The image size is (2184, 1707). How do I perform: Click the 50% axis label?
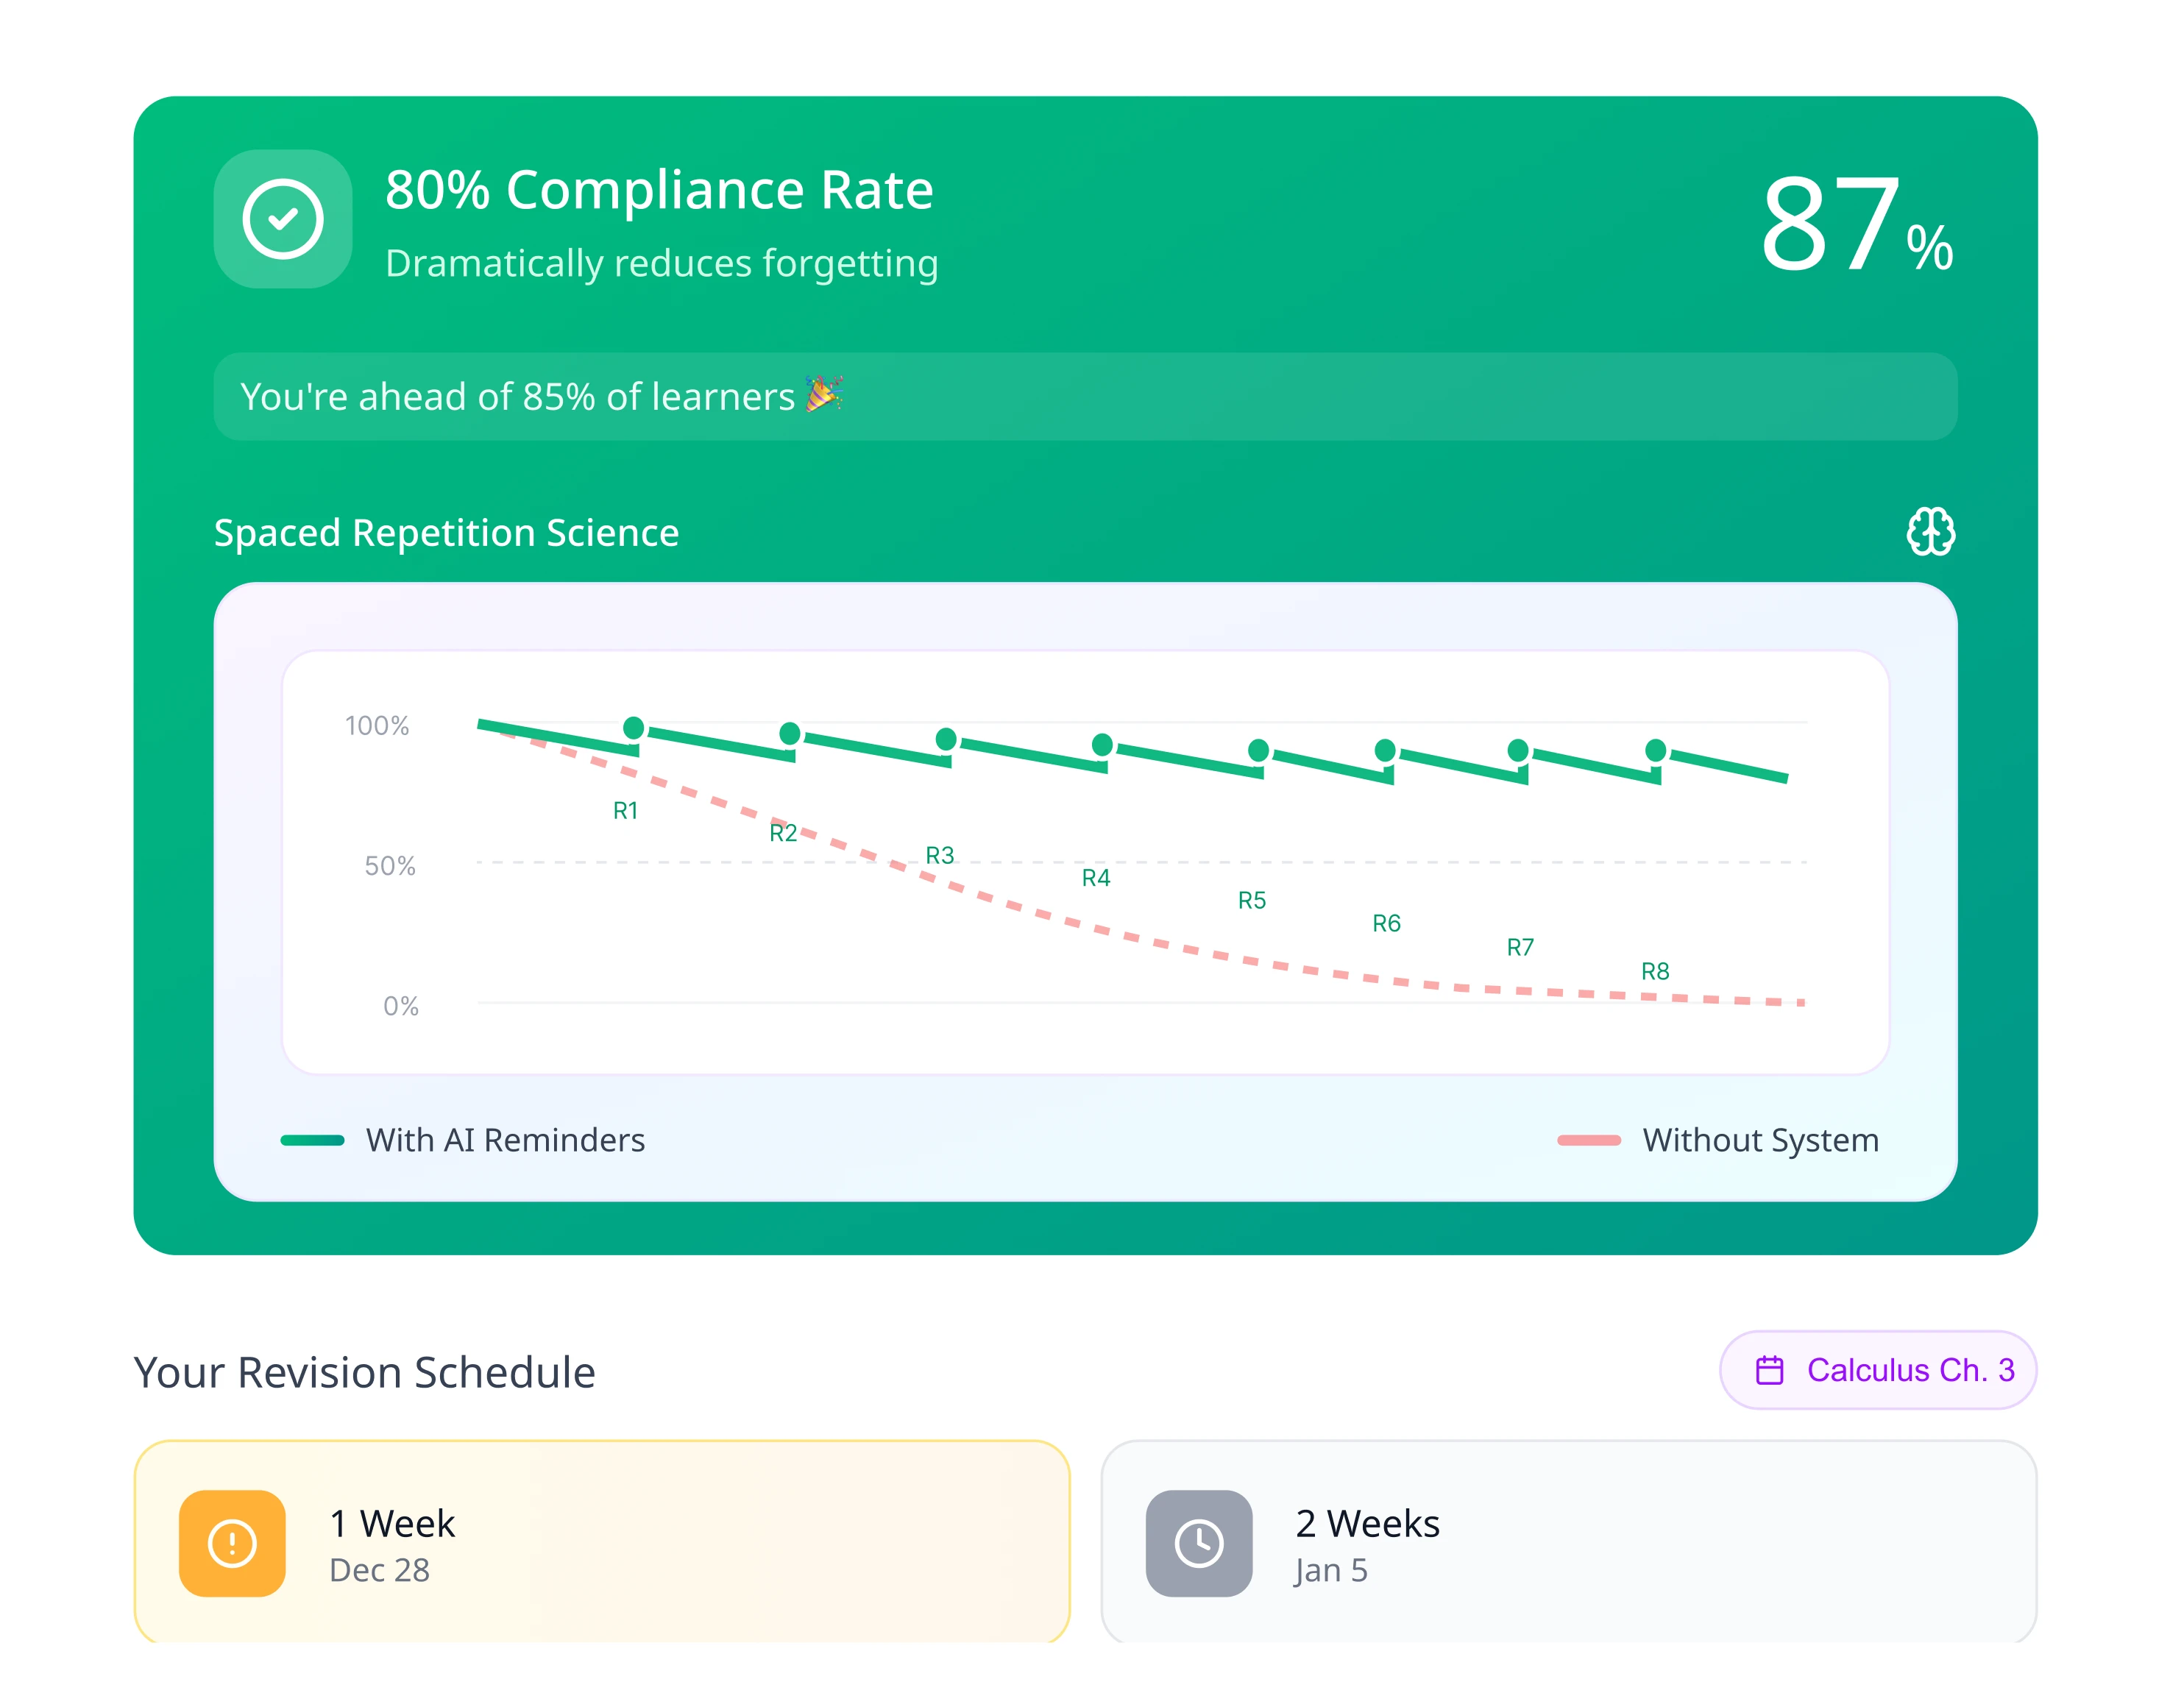(x=389, y=865)
